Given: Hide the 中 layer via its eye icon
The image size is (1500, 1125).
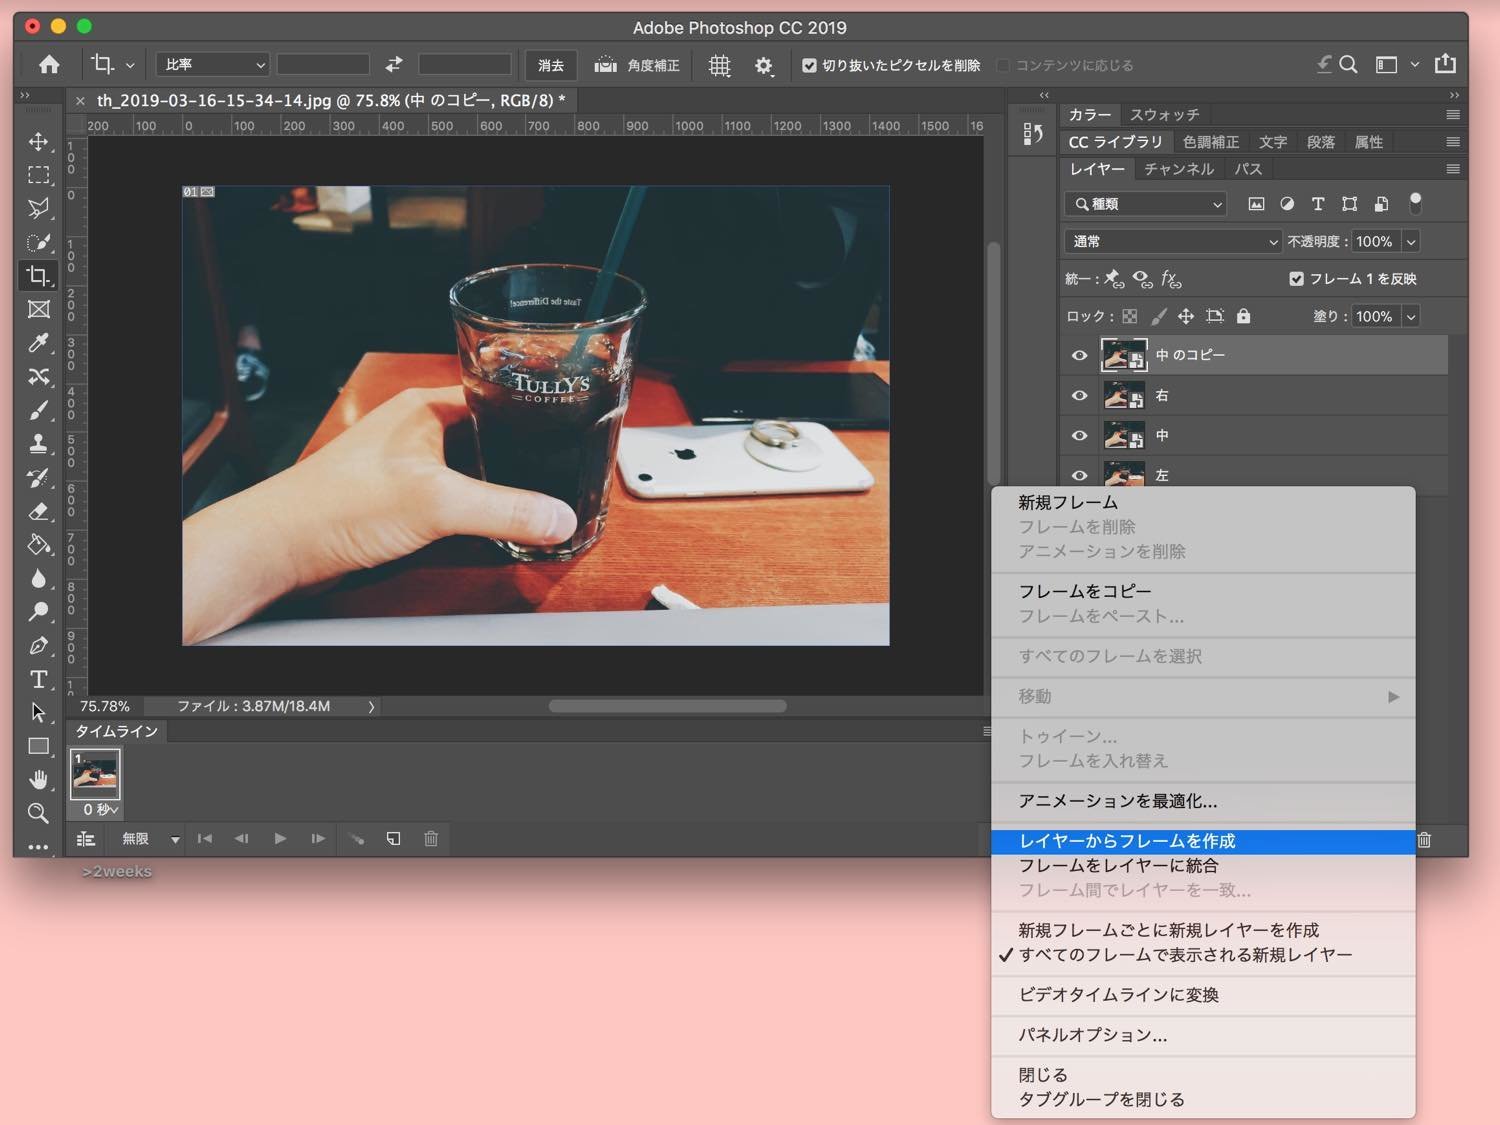Looking at the screenshot, I should (x=1079, y=436).
